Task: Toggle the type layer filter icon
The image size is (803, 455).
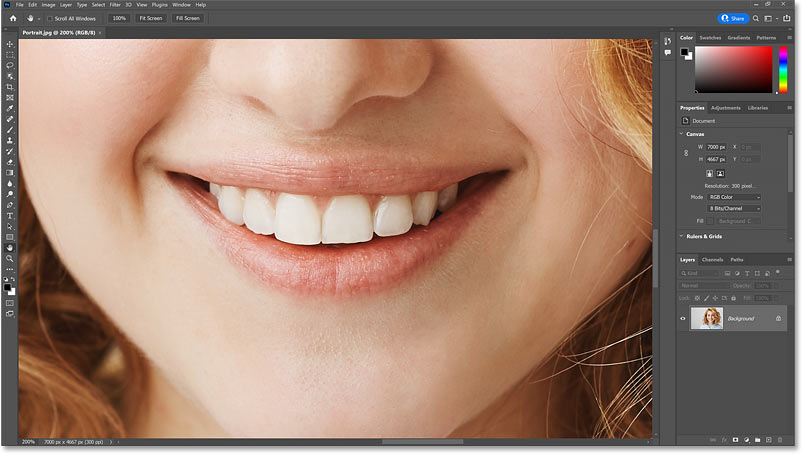Action: (747, 273)
